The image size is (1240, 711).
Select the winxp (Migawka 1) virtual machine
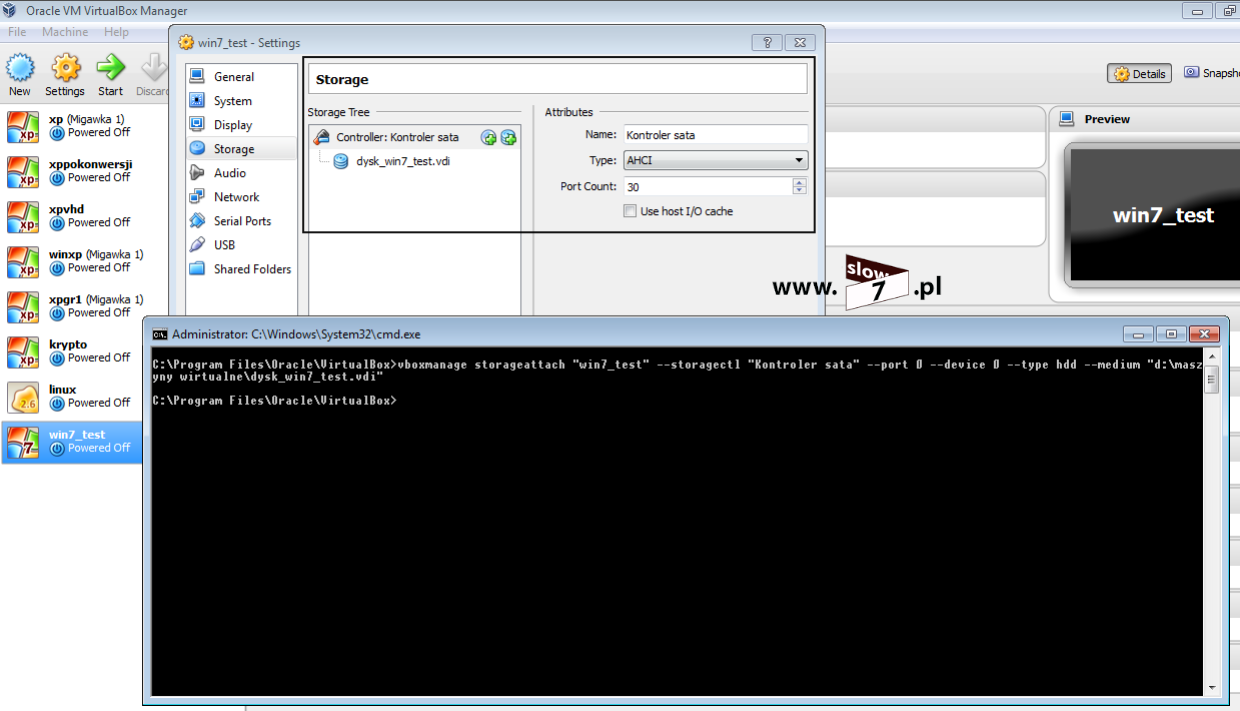click(71, 261)
